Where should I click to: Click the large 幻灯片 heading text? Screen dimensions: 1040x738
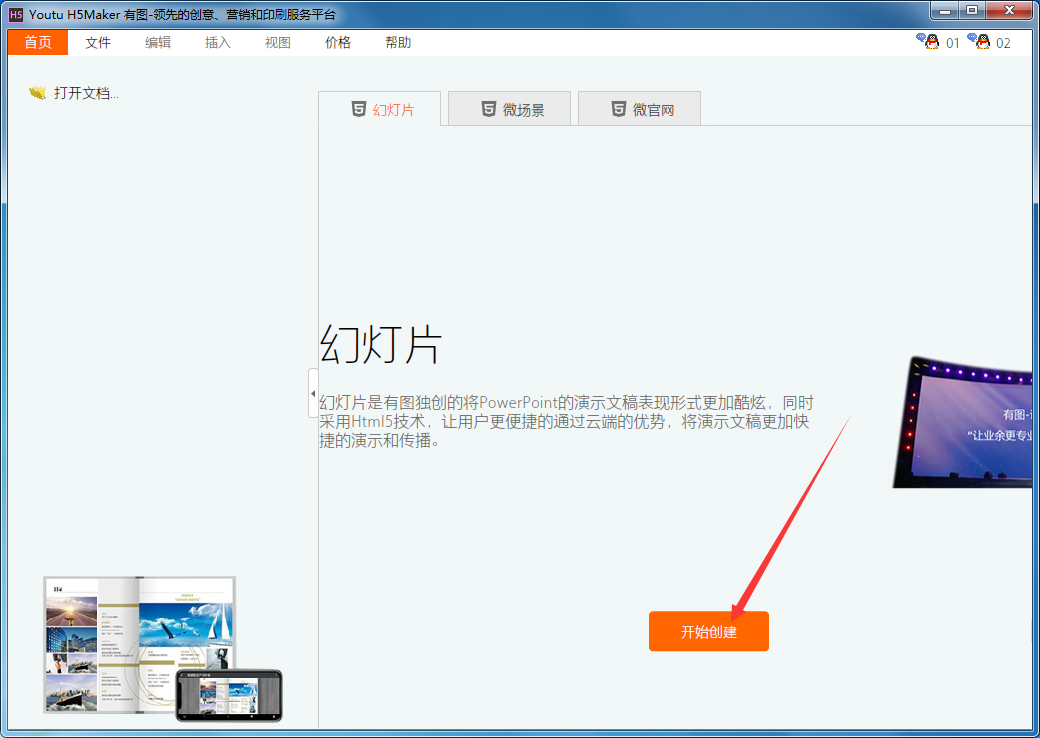(381, 345)
